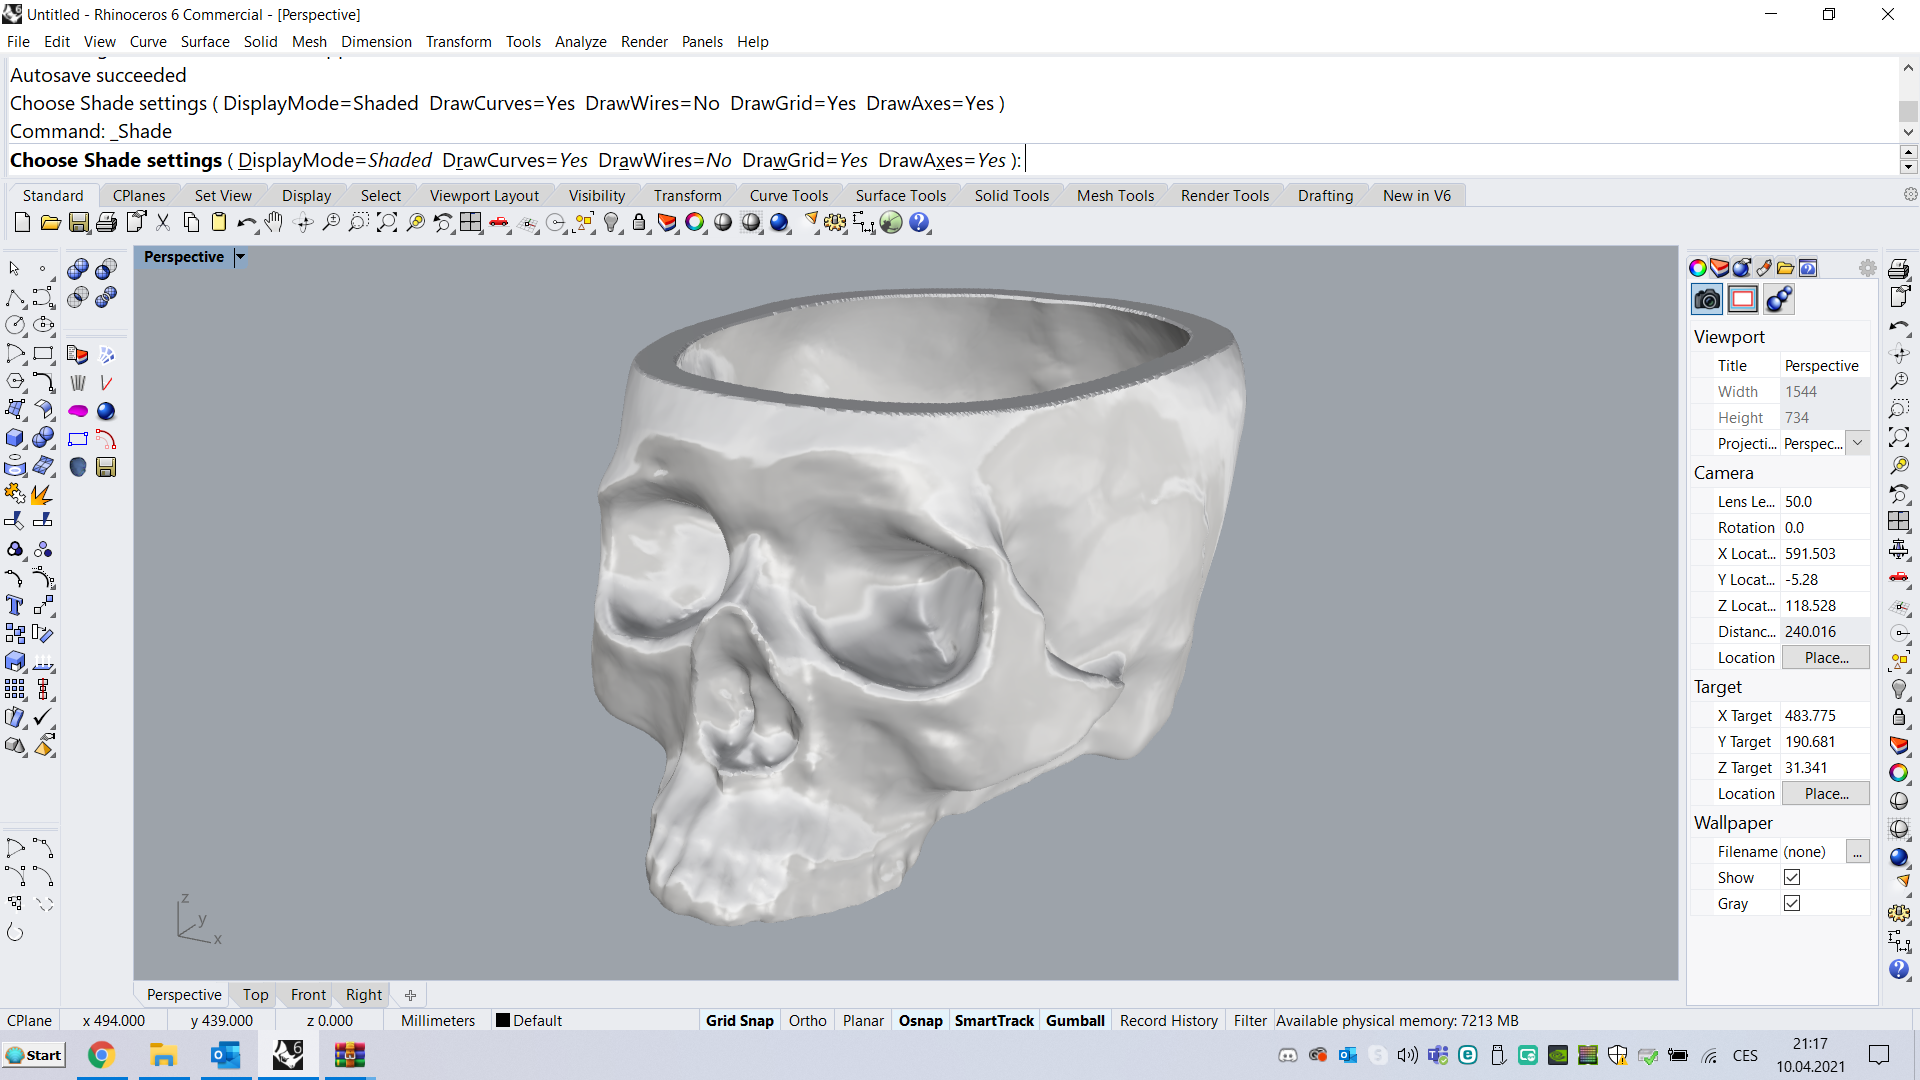The image size is (1920, 1080).
Task: Toggle the Wallpaper Show checkbox
Action: [1792, 877]
